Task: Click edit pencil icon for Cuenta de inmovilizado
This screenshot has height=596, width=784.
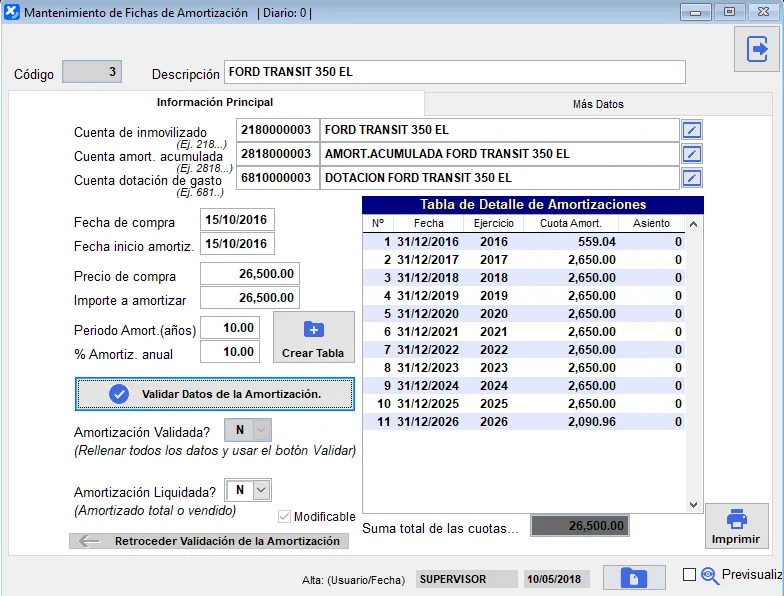Action: tap(692, 130)
